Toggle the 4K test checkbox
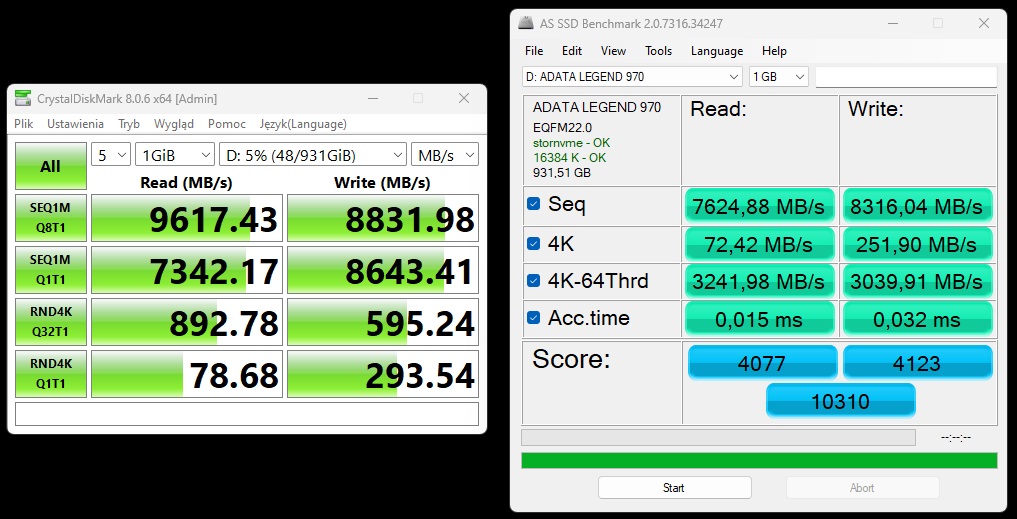This screenshot has width=1017, height=519. click(534, 243)
